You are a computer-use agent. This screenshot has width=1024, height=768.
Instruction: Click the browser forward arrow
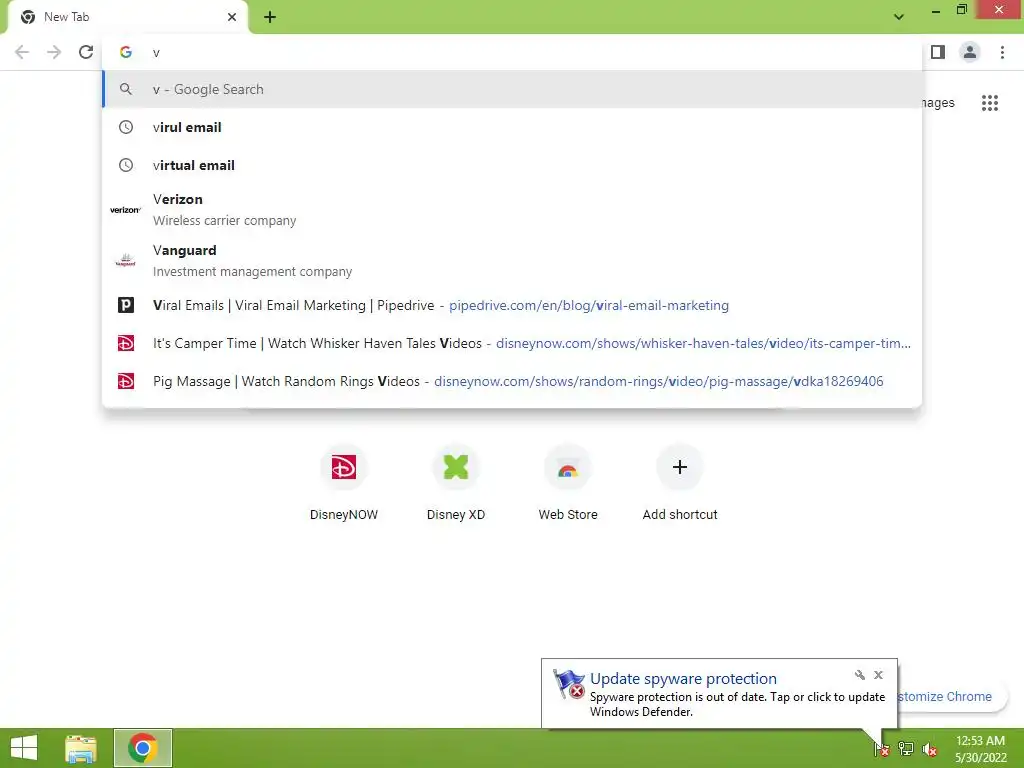coord(54,52)
